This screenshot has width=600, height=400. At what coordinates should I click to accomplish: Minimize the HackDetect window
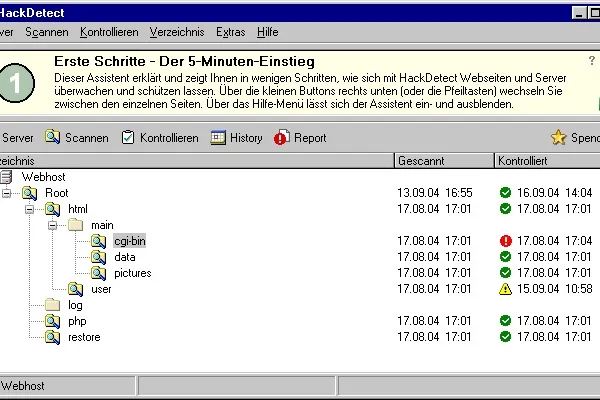579,13
